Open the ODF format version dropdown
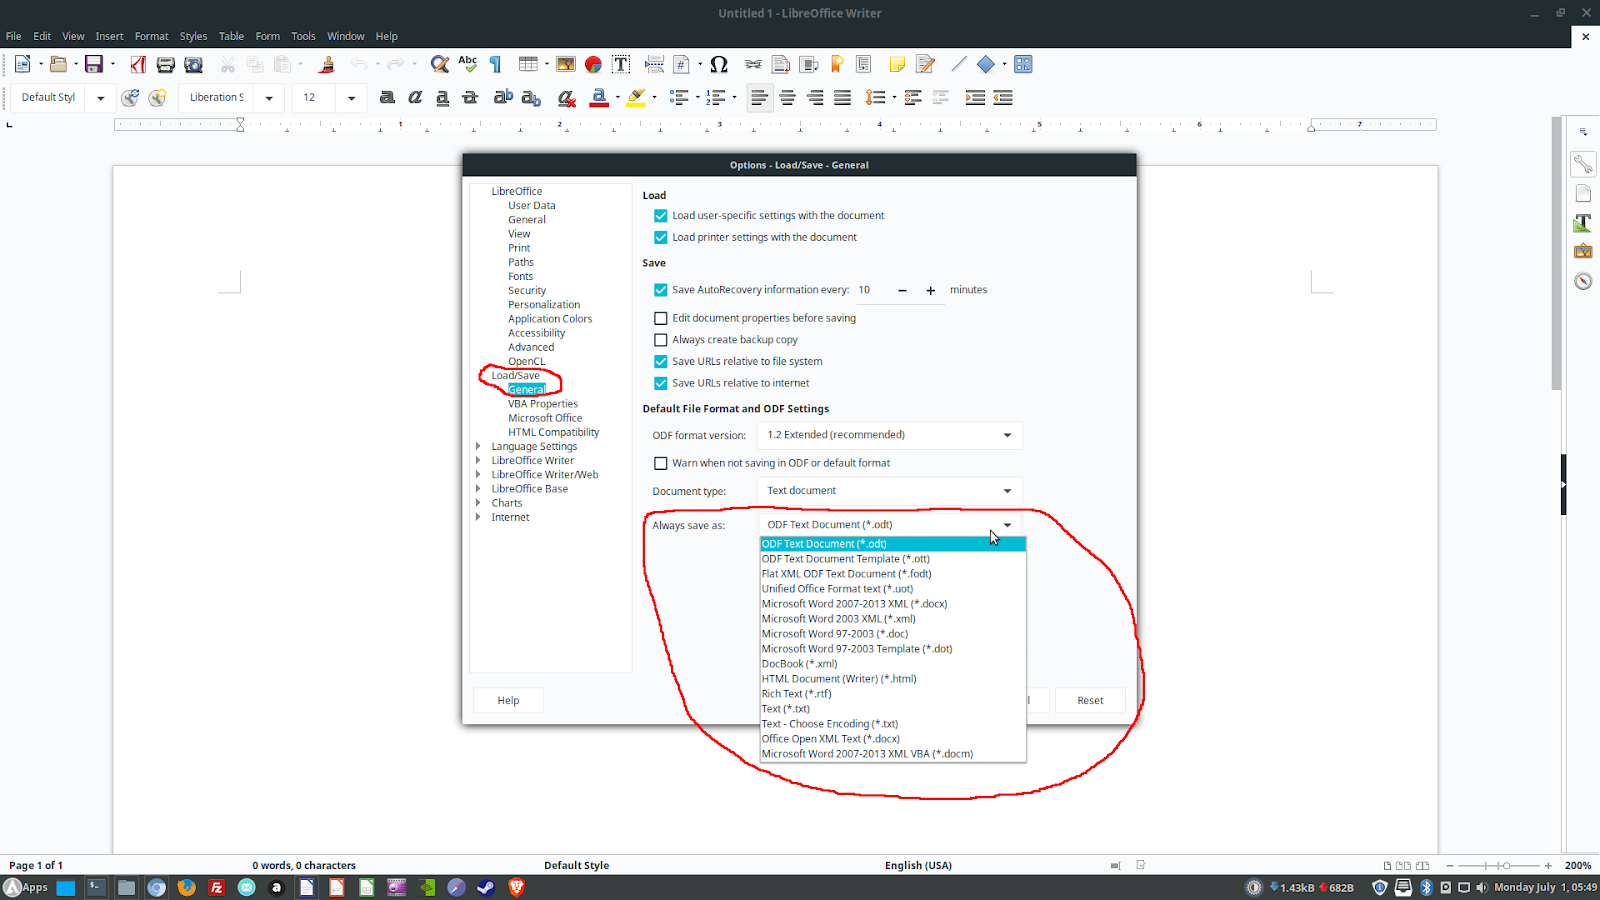The height and width of the screenshot is (900, 1600). point(1007,434)
